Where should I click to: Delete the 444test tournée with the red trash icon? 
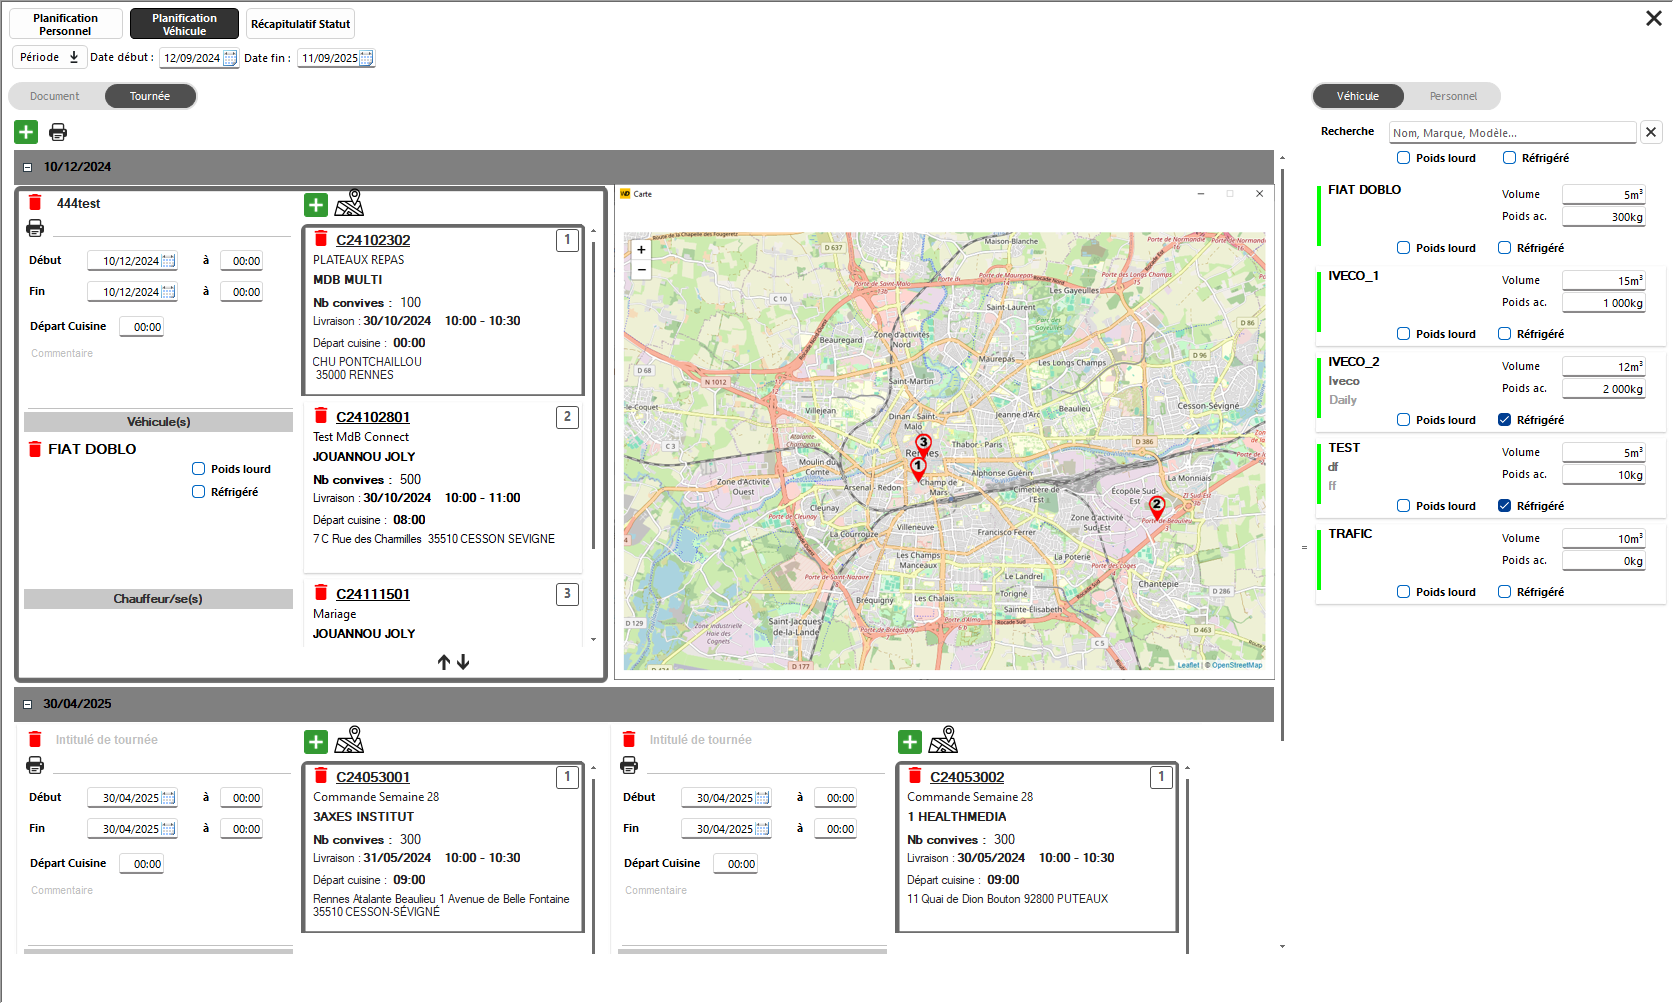point(35,203)
